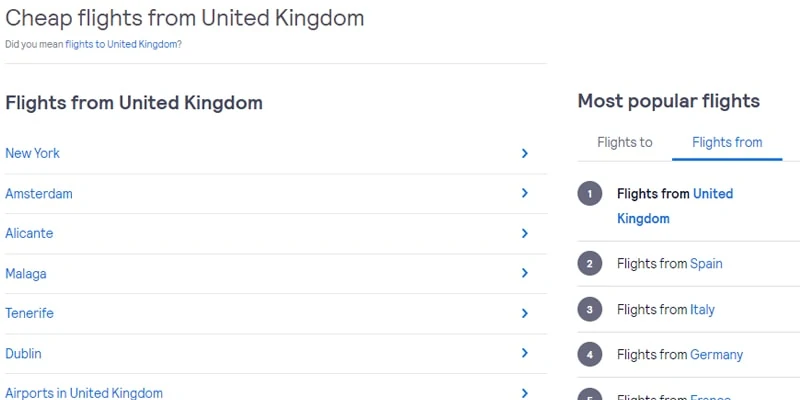The image size is (800, 400).
Task: Click the chevron arrow beside New York
Action: 524,153
